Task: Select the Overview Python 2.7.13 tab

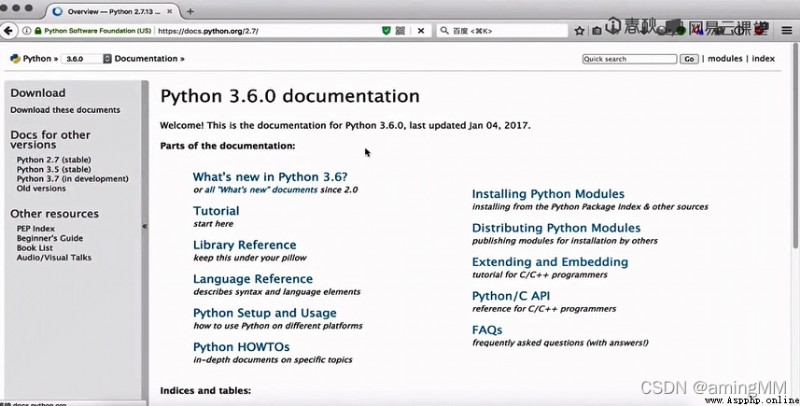Action: click(x=113, y=11)
